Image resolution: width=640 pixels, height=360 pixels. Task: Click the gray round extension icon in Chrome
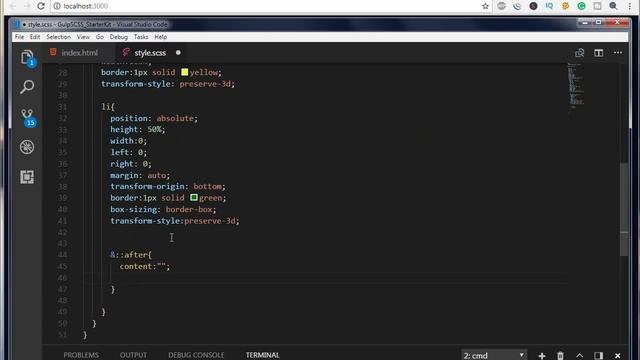[501, 6]
